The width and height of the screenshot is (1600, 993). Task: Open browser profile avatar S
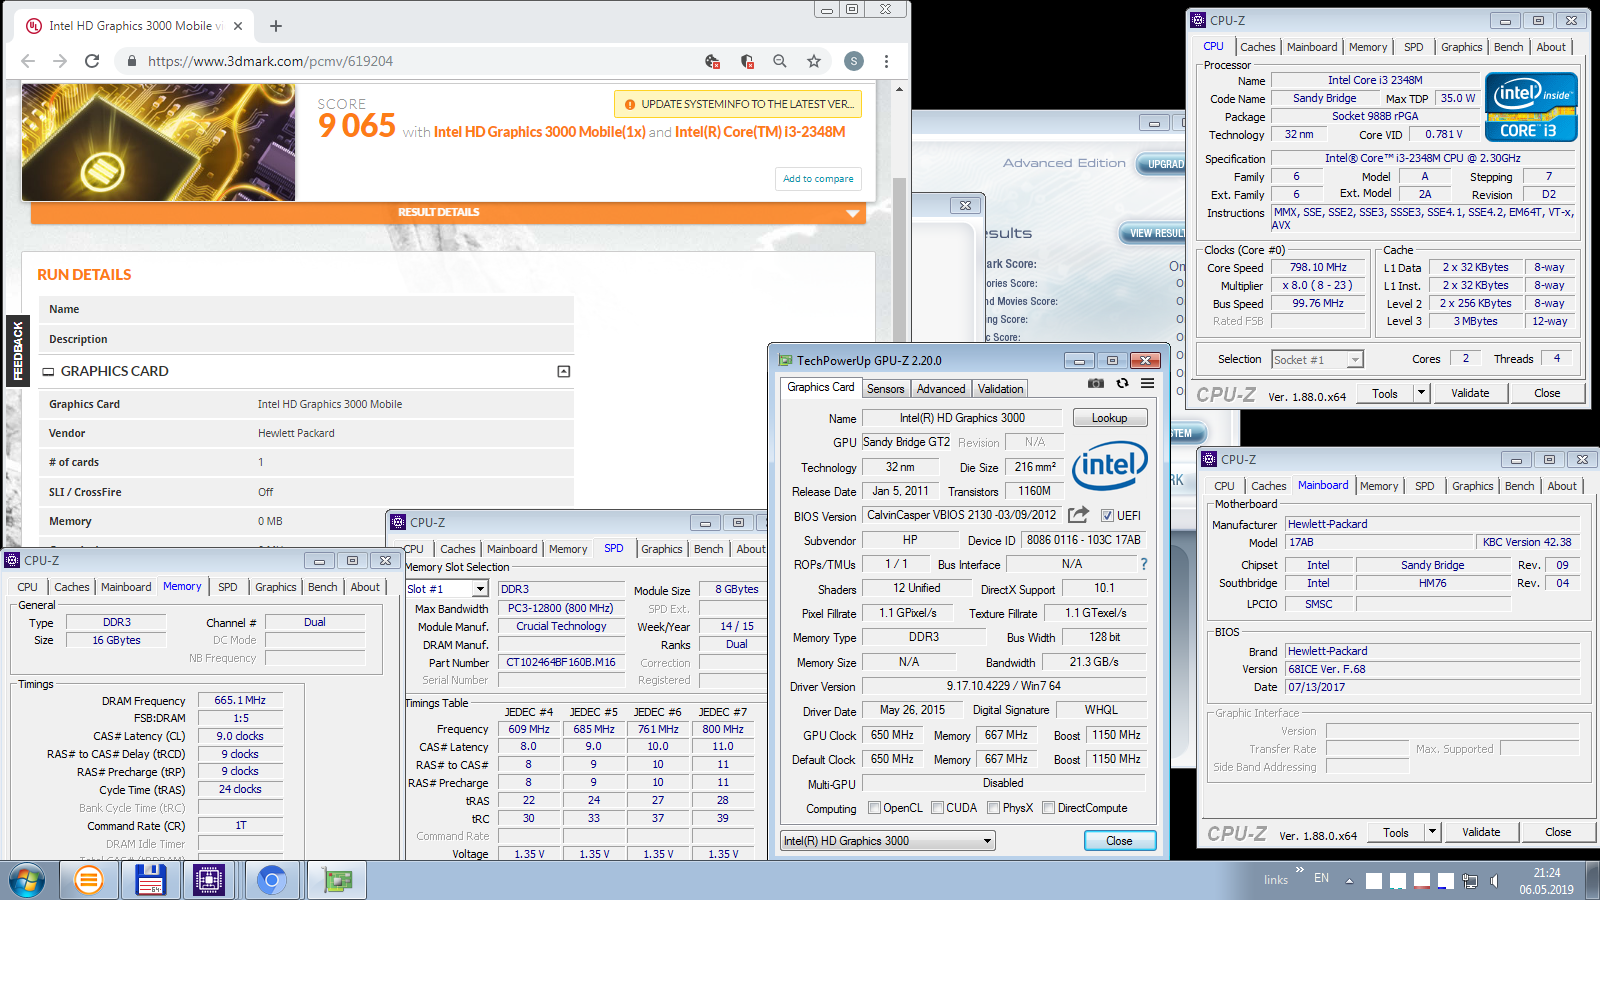pos(853,61)
